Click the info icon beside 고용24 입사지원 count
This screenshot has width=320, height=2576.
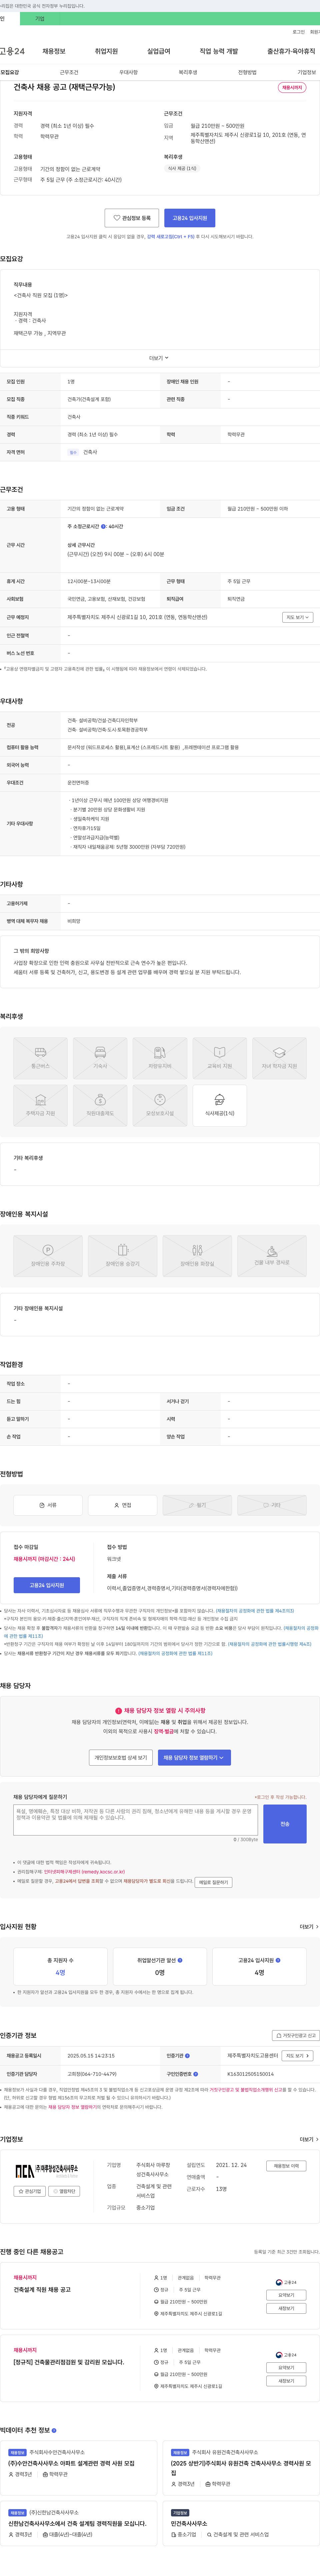(x=278, y=1960)
